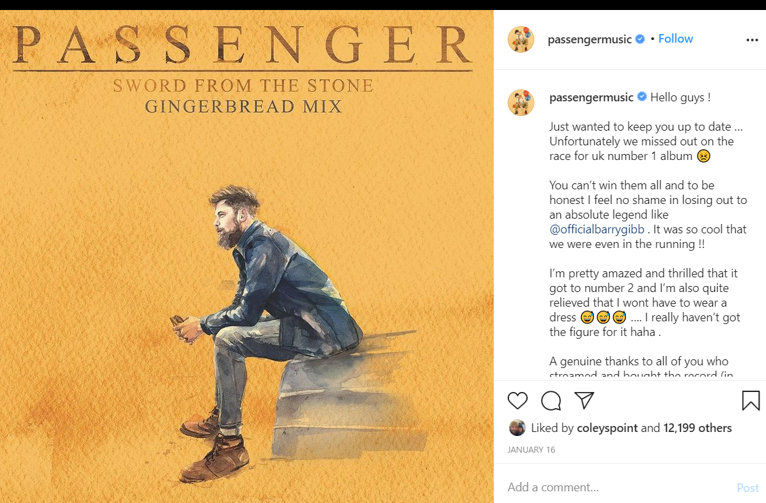Click the verified badge in the caption
The width and height of the screenshot is (766, 503).
click(642, 97)
